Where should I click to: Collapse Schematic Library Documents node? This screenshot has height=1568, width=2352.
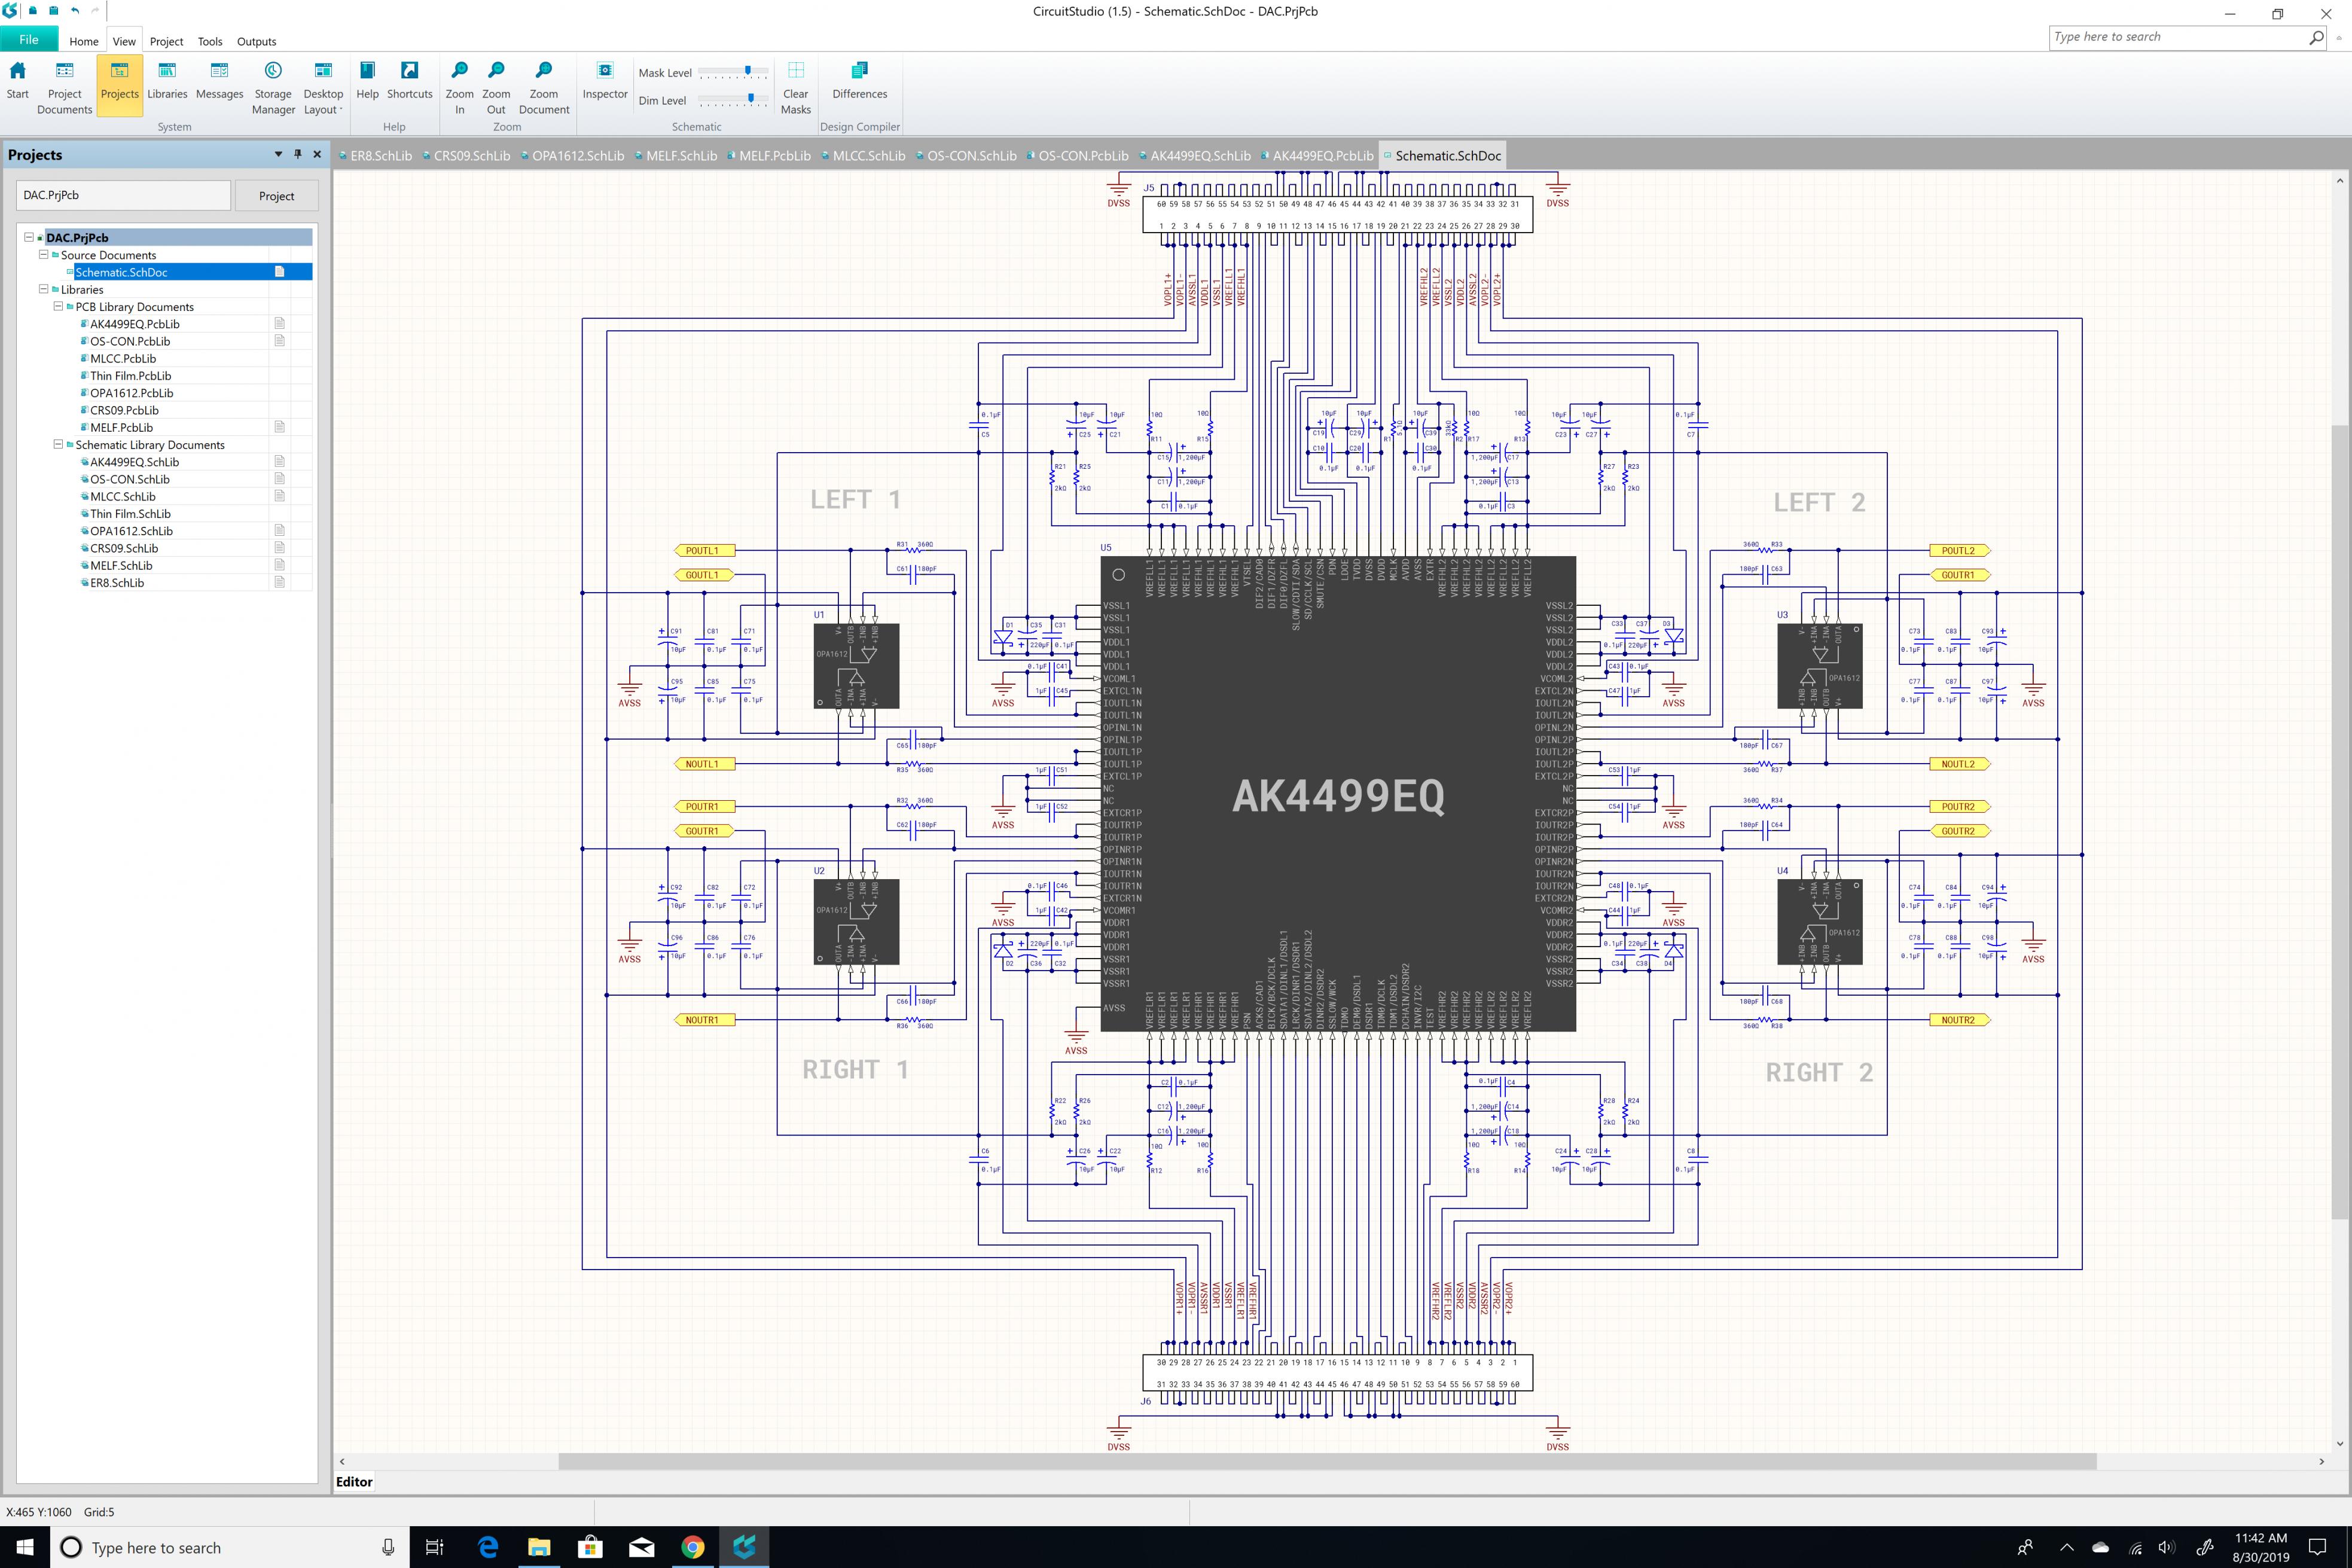(x=58, y=444)
